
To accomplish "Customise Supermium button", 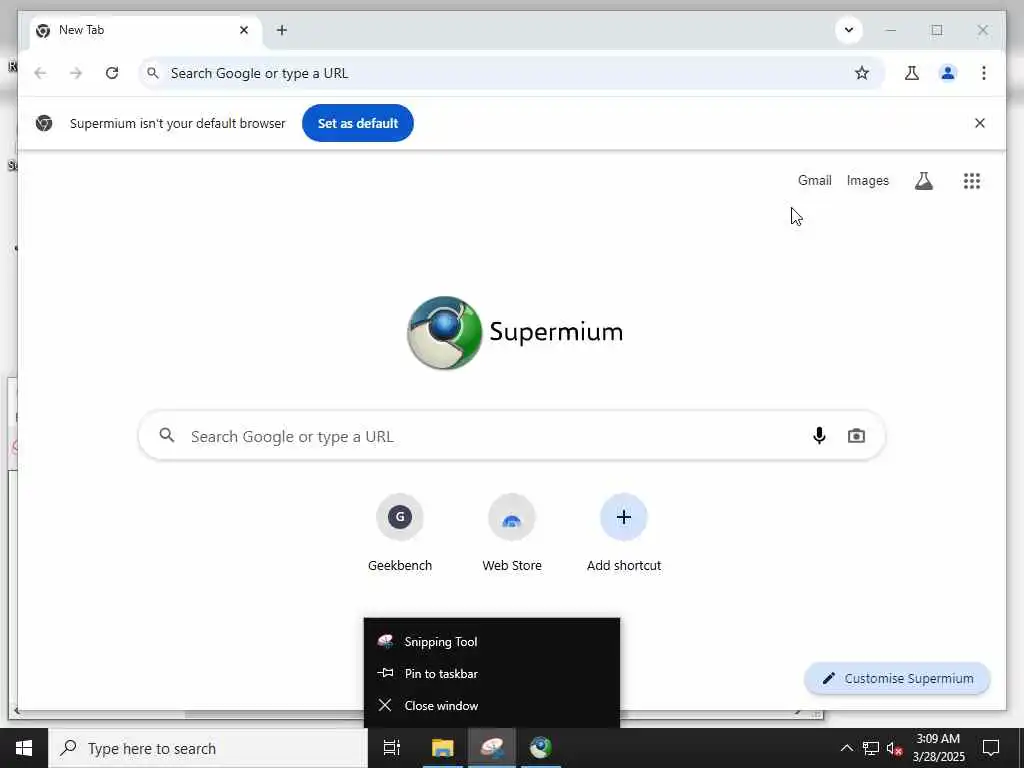I will pyautogui.click(x=897, y=679).
